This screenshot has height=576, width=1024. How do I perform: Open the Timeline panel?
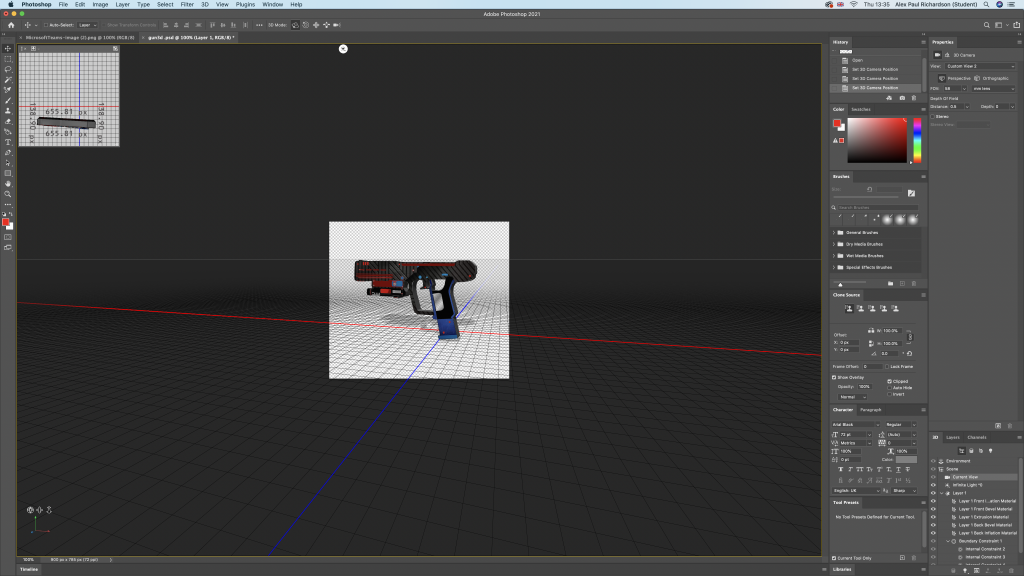tap(29, 569)
